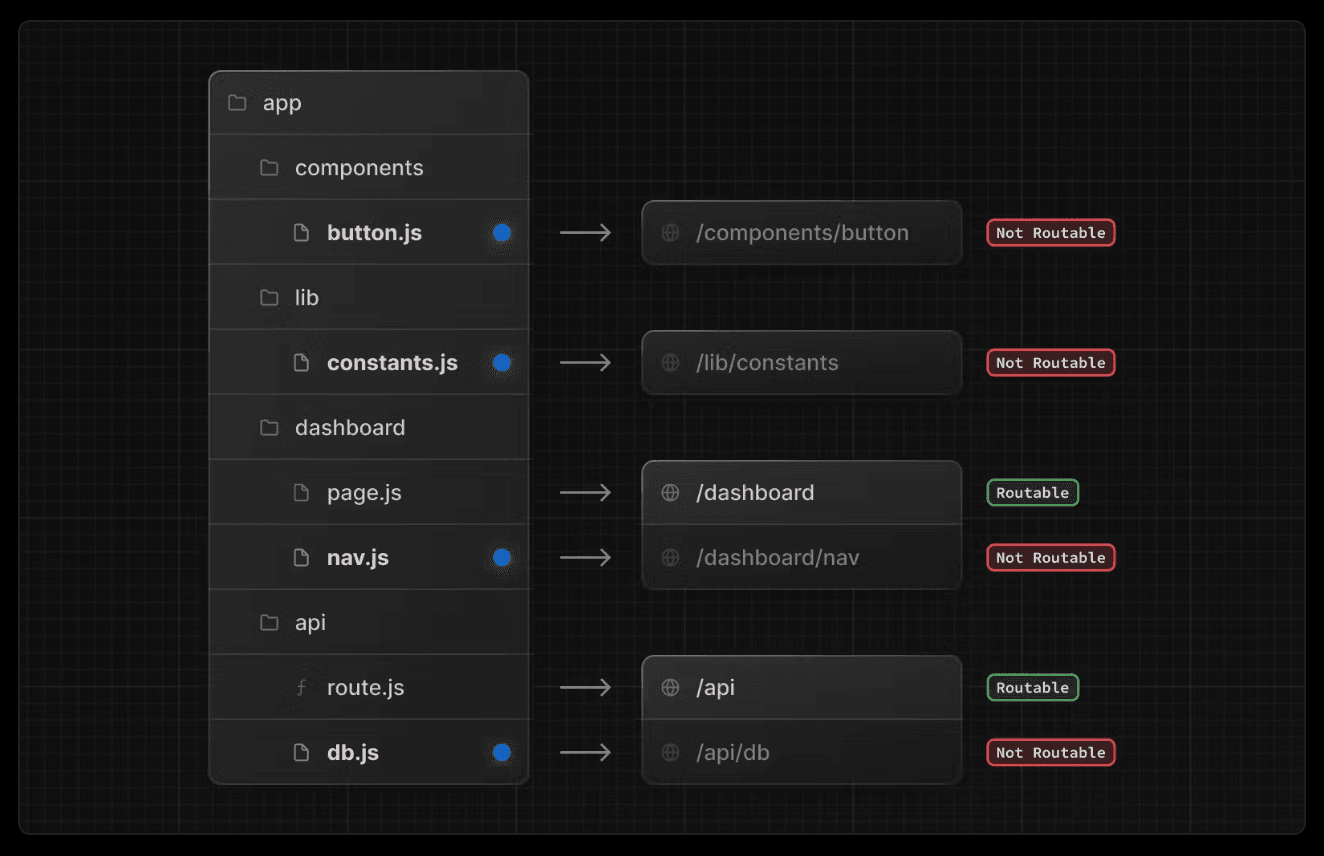This screenshot has width=1324, height=856.
Task: Click the db.js file icon
Action: click(301, 753)
